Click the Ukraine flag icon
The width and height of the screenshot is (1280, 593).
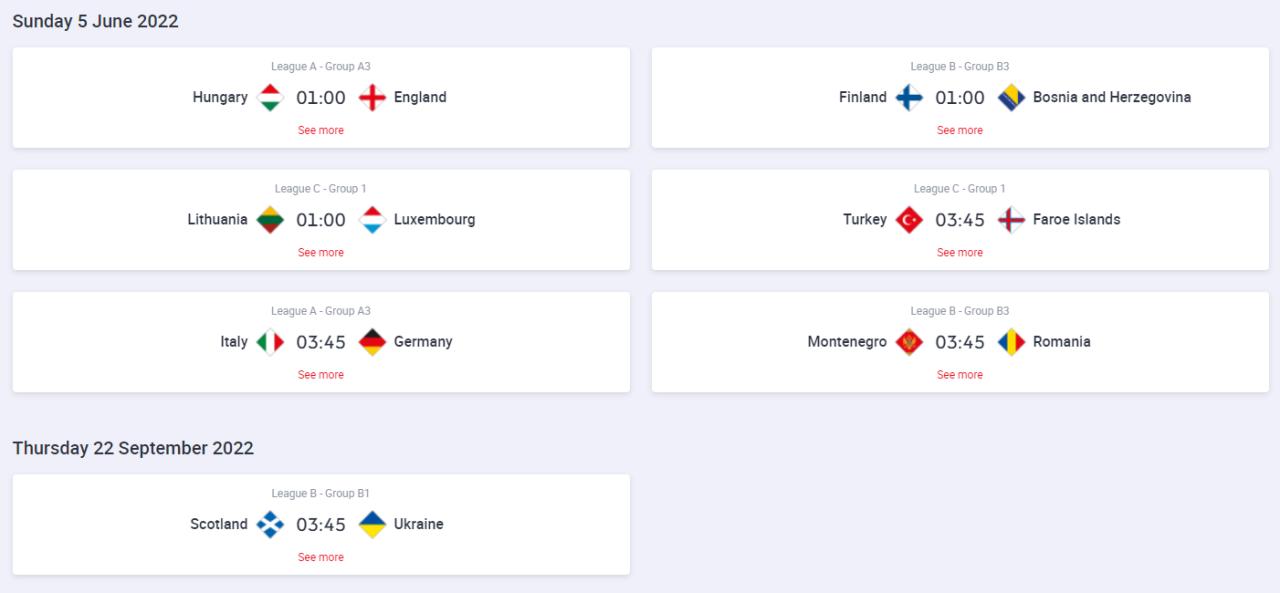(372, 524)
